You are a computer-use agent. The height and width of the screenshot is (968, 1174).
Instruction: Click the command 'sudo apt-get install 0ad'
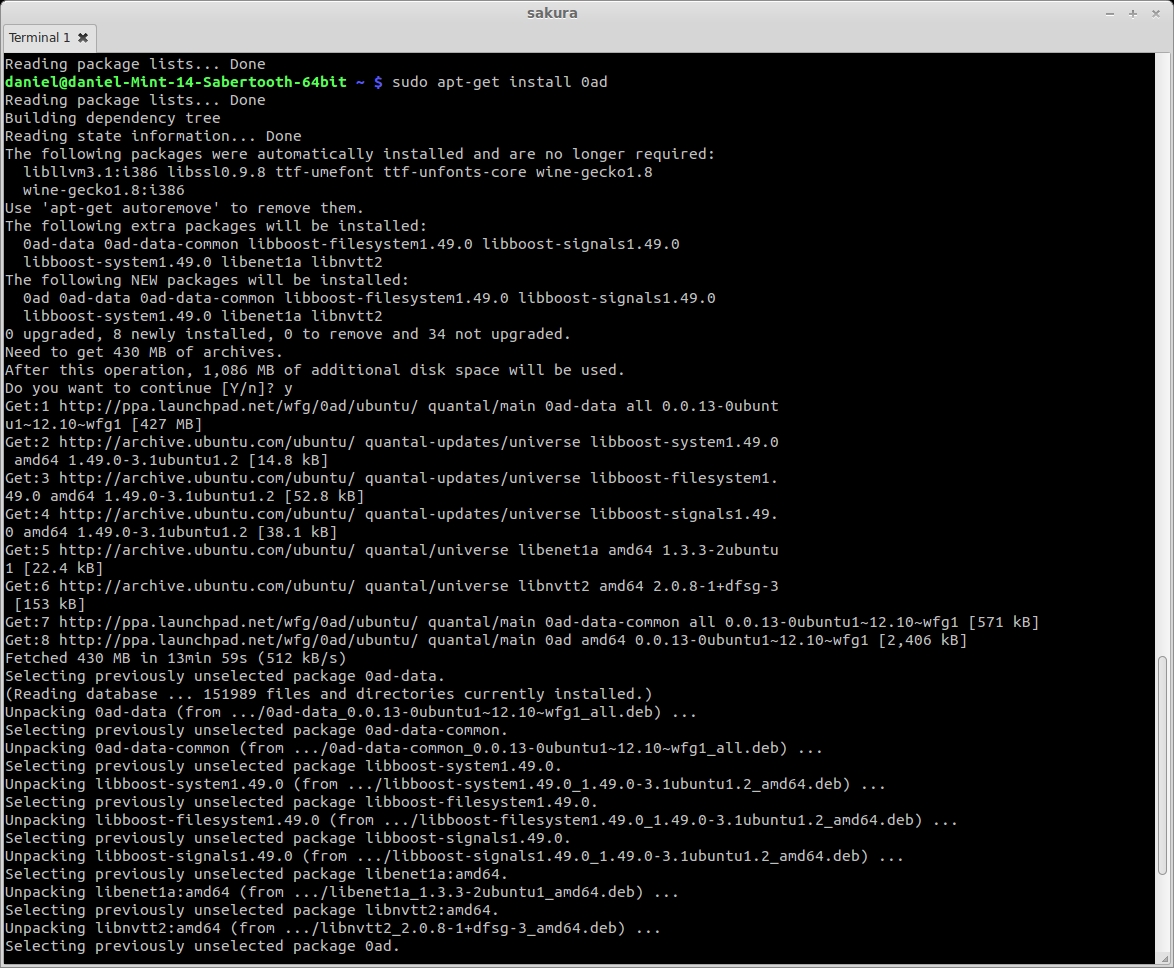(499, 82)
